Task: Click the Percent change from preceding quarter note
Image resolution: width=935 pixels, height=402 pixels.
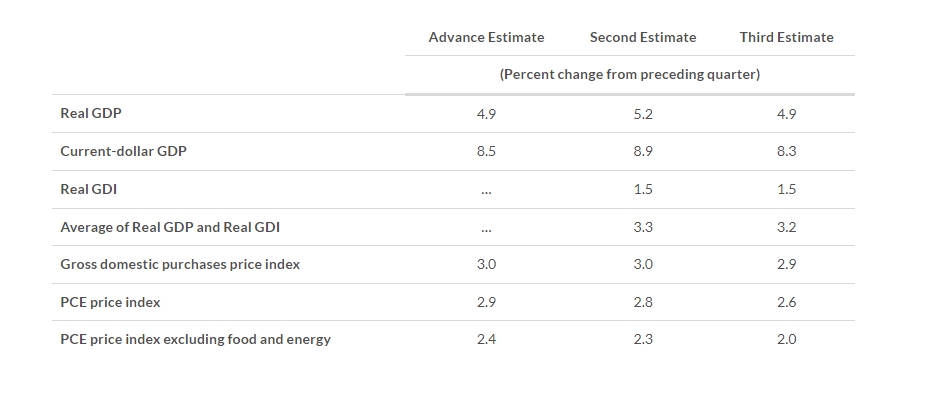Action: point(629,74)
